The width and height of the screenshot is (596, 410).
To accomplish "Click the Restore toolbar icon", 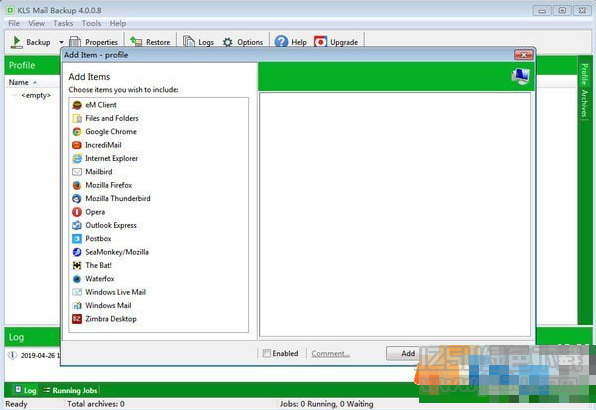I will click(136, 42).
